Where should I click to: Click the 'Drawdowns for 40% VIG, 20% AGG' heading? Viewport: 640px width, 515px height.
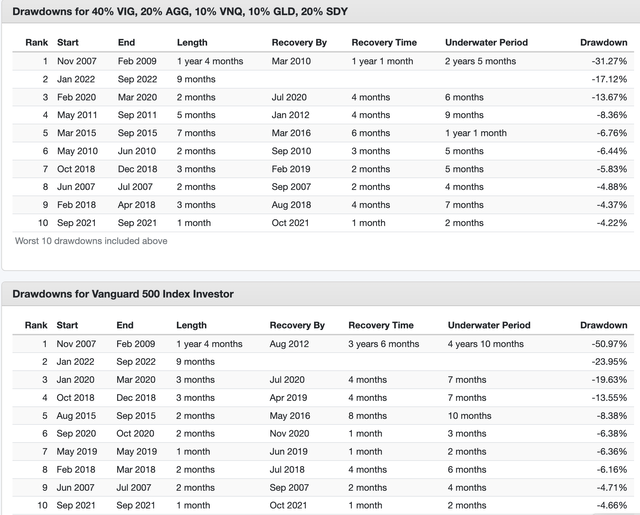coord(180,11)
